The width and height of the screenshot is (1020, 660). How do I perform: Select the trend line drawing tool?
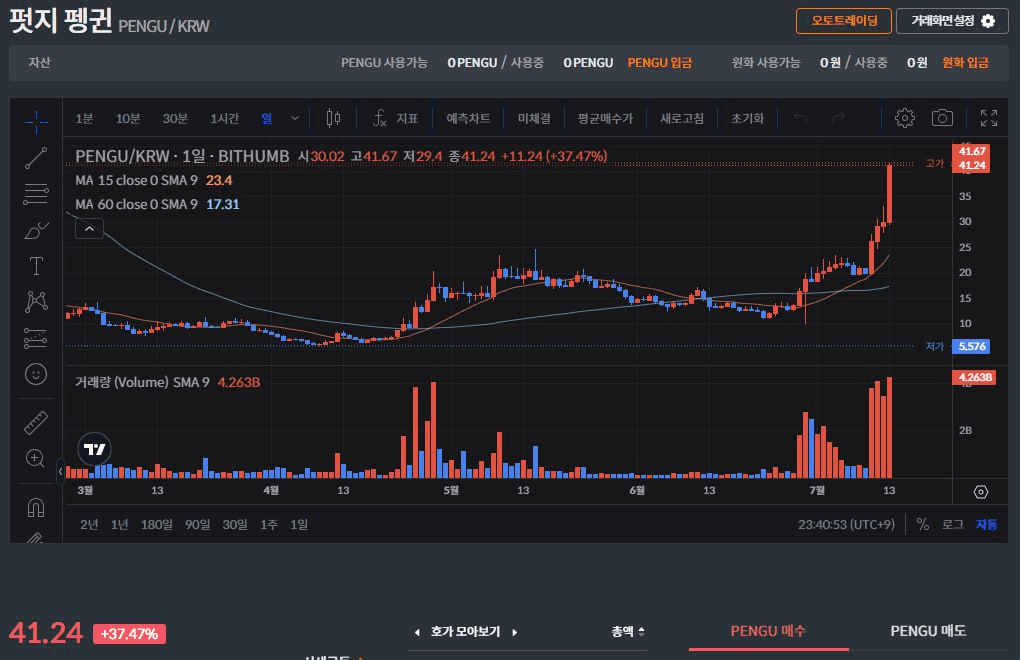[36, 158]
